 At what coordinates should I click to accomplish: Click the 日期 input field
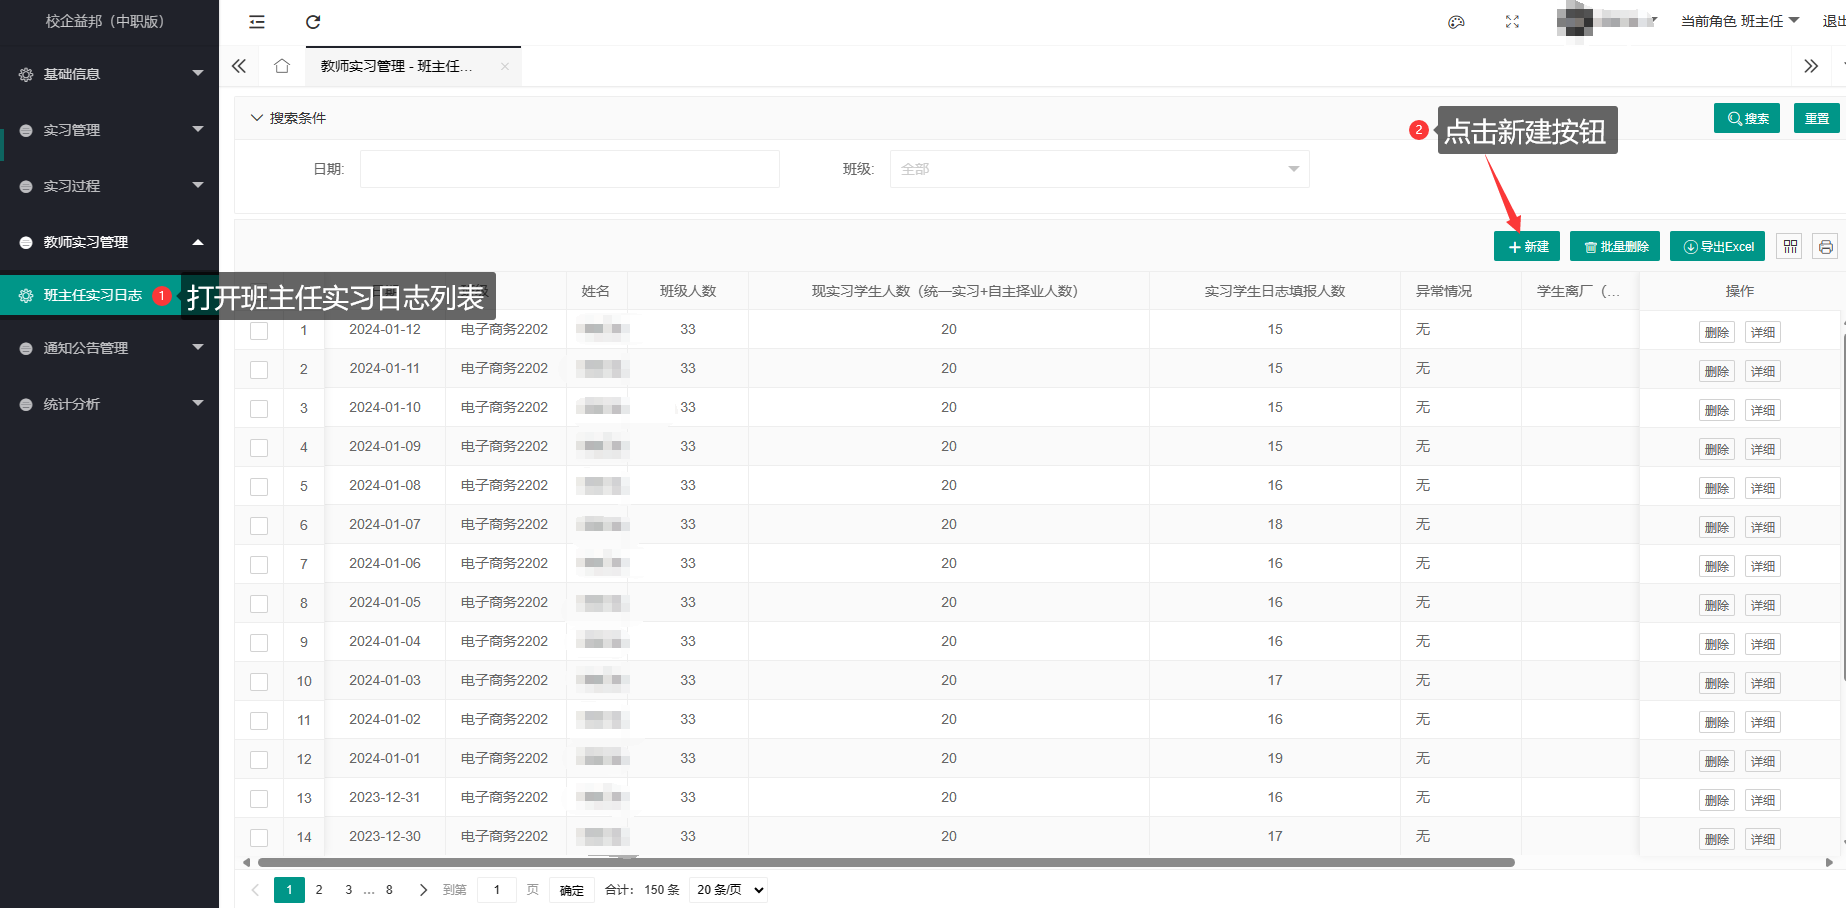(569, 169)
